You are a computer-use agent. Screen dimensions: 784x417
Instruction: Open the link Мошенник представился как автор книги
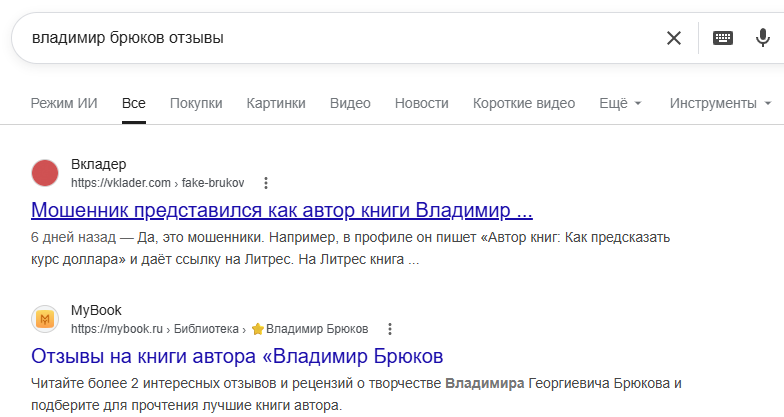pos(282,210)
